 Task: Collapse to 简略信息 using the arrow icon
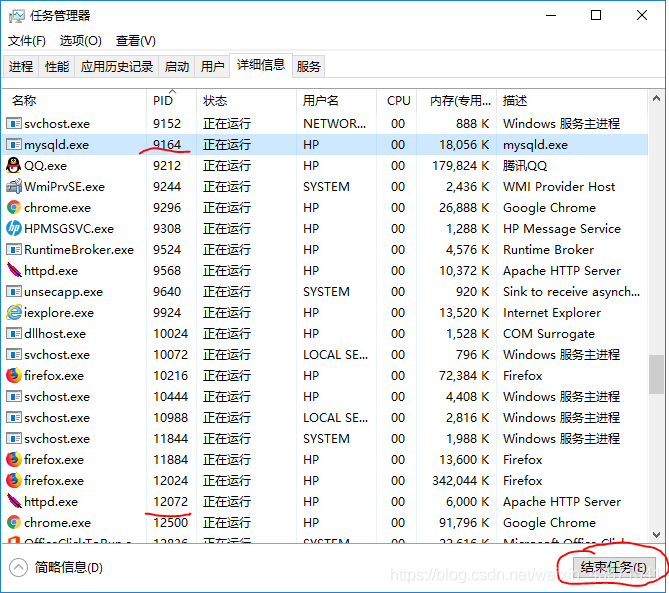18,567
